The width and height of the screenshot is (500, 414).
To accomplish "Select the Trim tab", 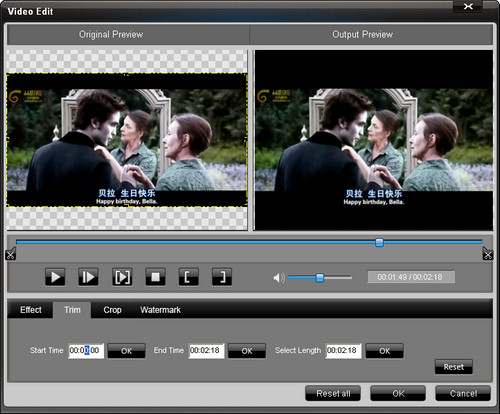I will pos(72,310).
